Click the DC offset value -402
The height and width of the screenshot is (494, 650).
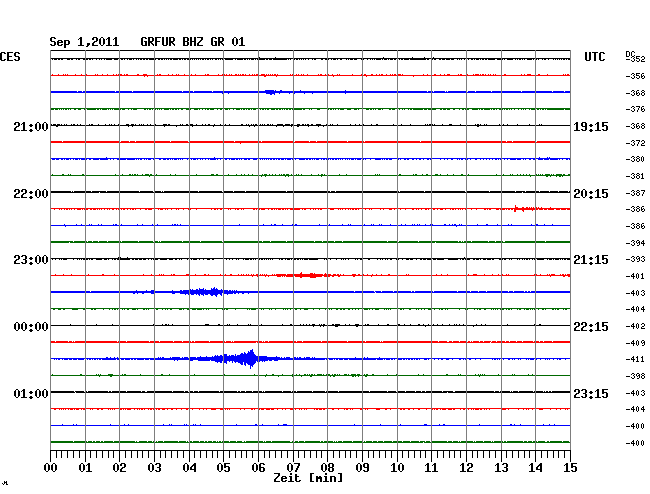[x=635, y=326]
